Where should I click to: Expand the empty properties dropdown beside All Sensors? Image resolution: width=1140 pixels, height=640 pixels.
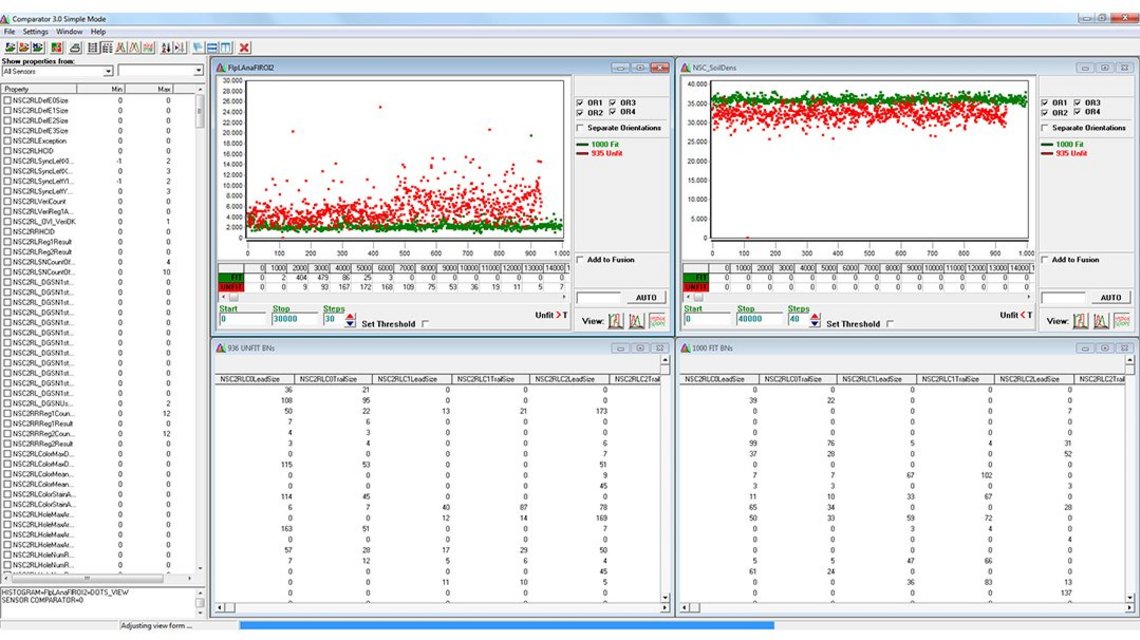pyautogui.click(x=197, y=71)
